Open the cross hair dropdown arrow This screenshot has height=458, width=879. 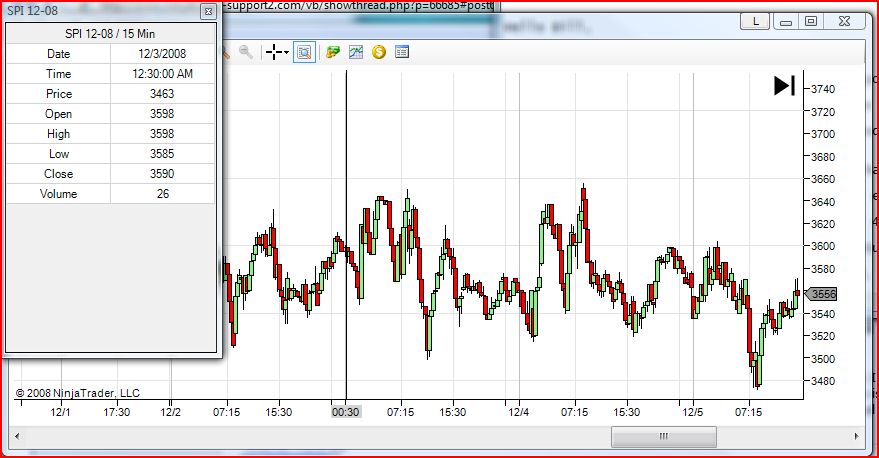(286, 53)
